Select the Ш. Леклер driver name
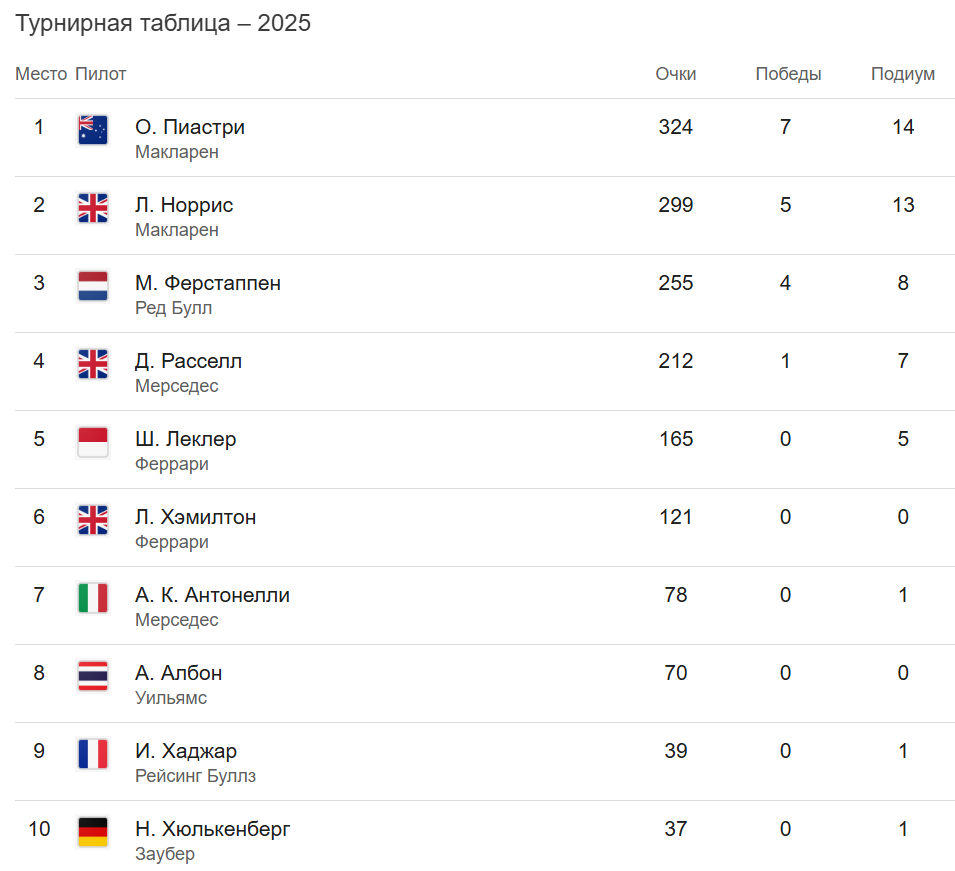955x871 pixels. point(186,439)
